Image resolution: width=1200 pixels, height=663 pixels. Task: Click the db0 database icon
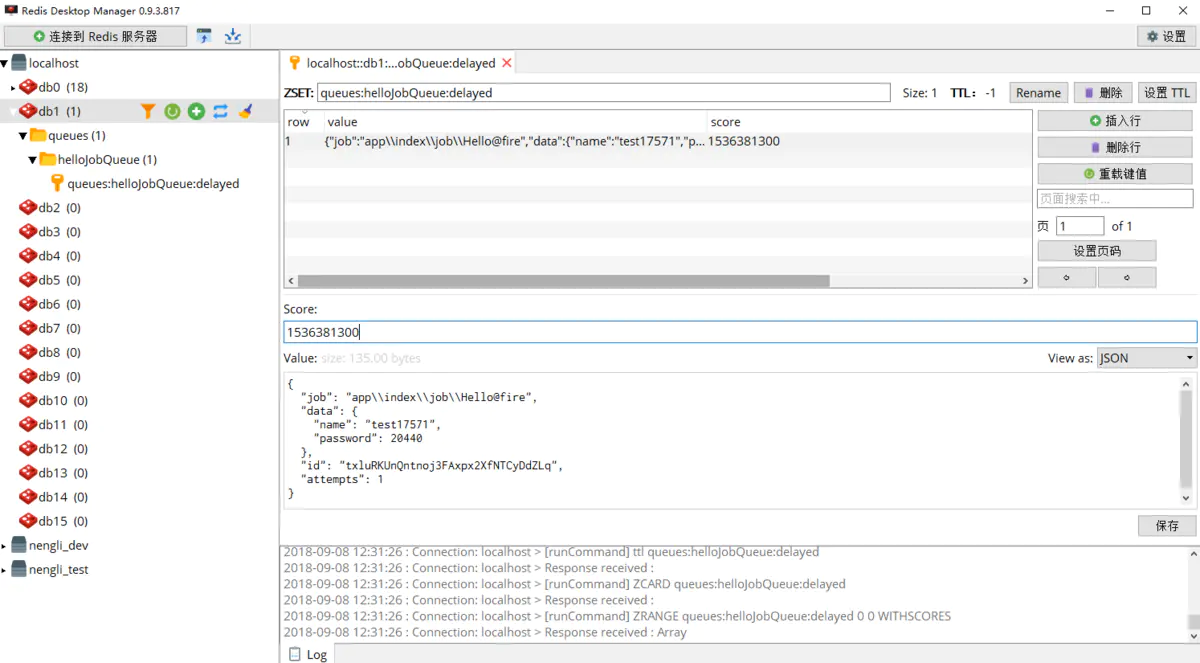pyautogui.click(x=28, y=87)
